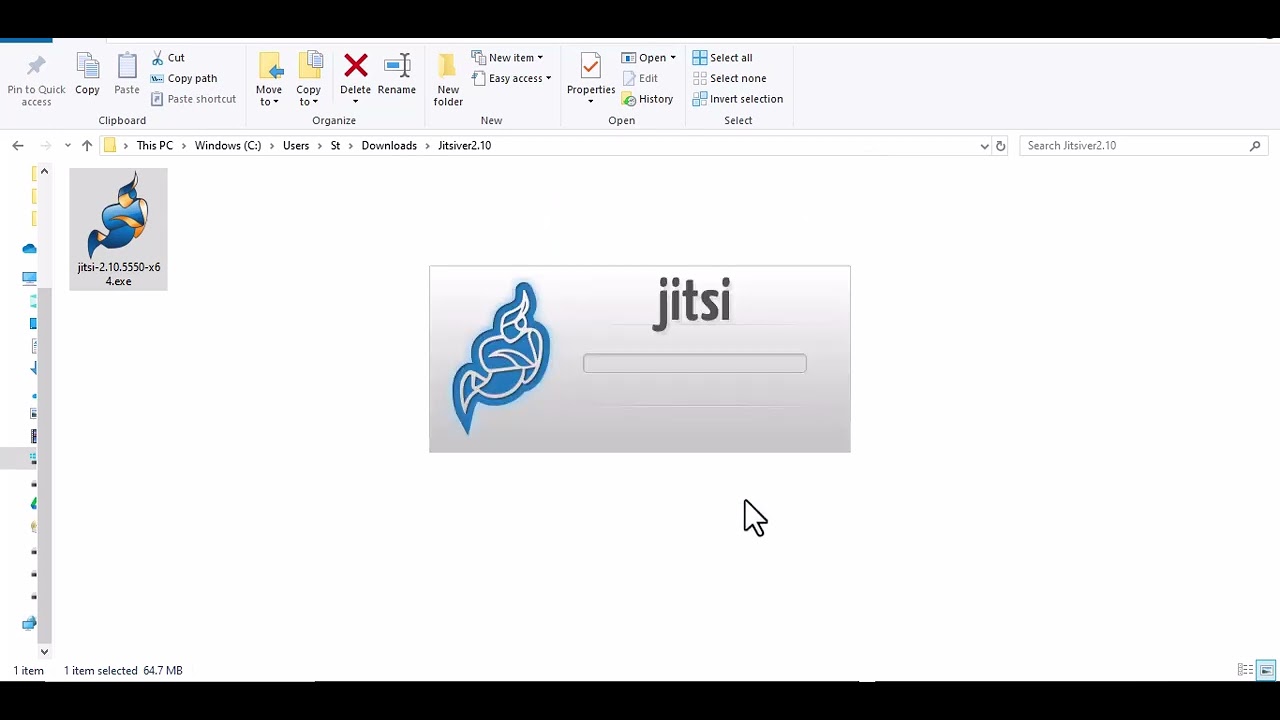Image resolution: width=1280 pixels, height=720 pixels.
Task: View file History
Action: pos(647,99)
